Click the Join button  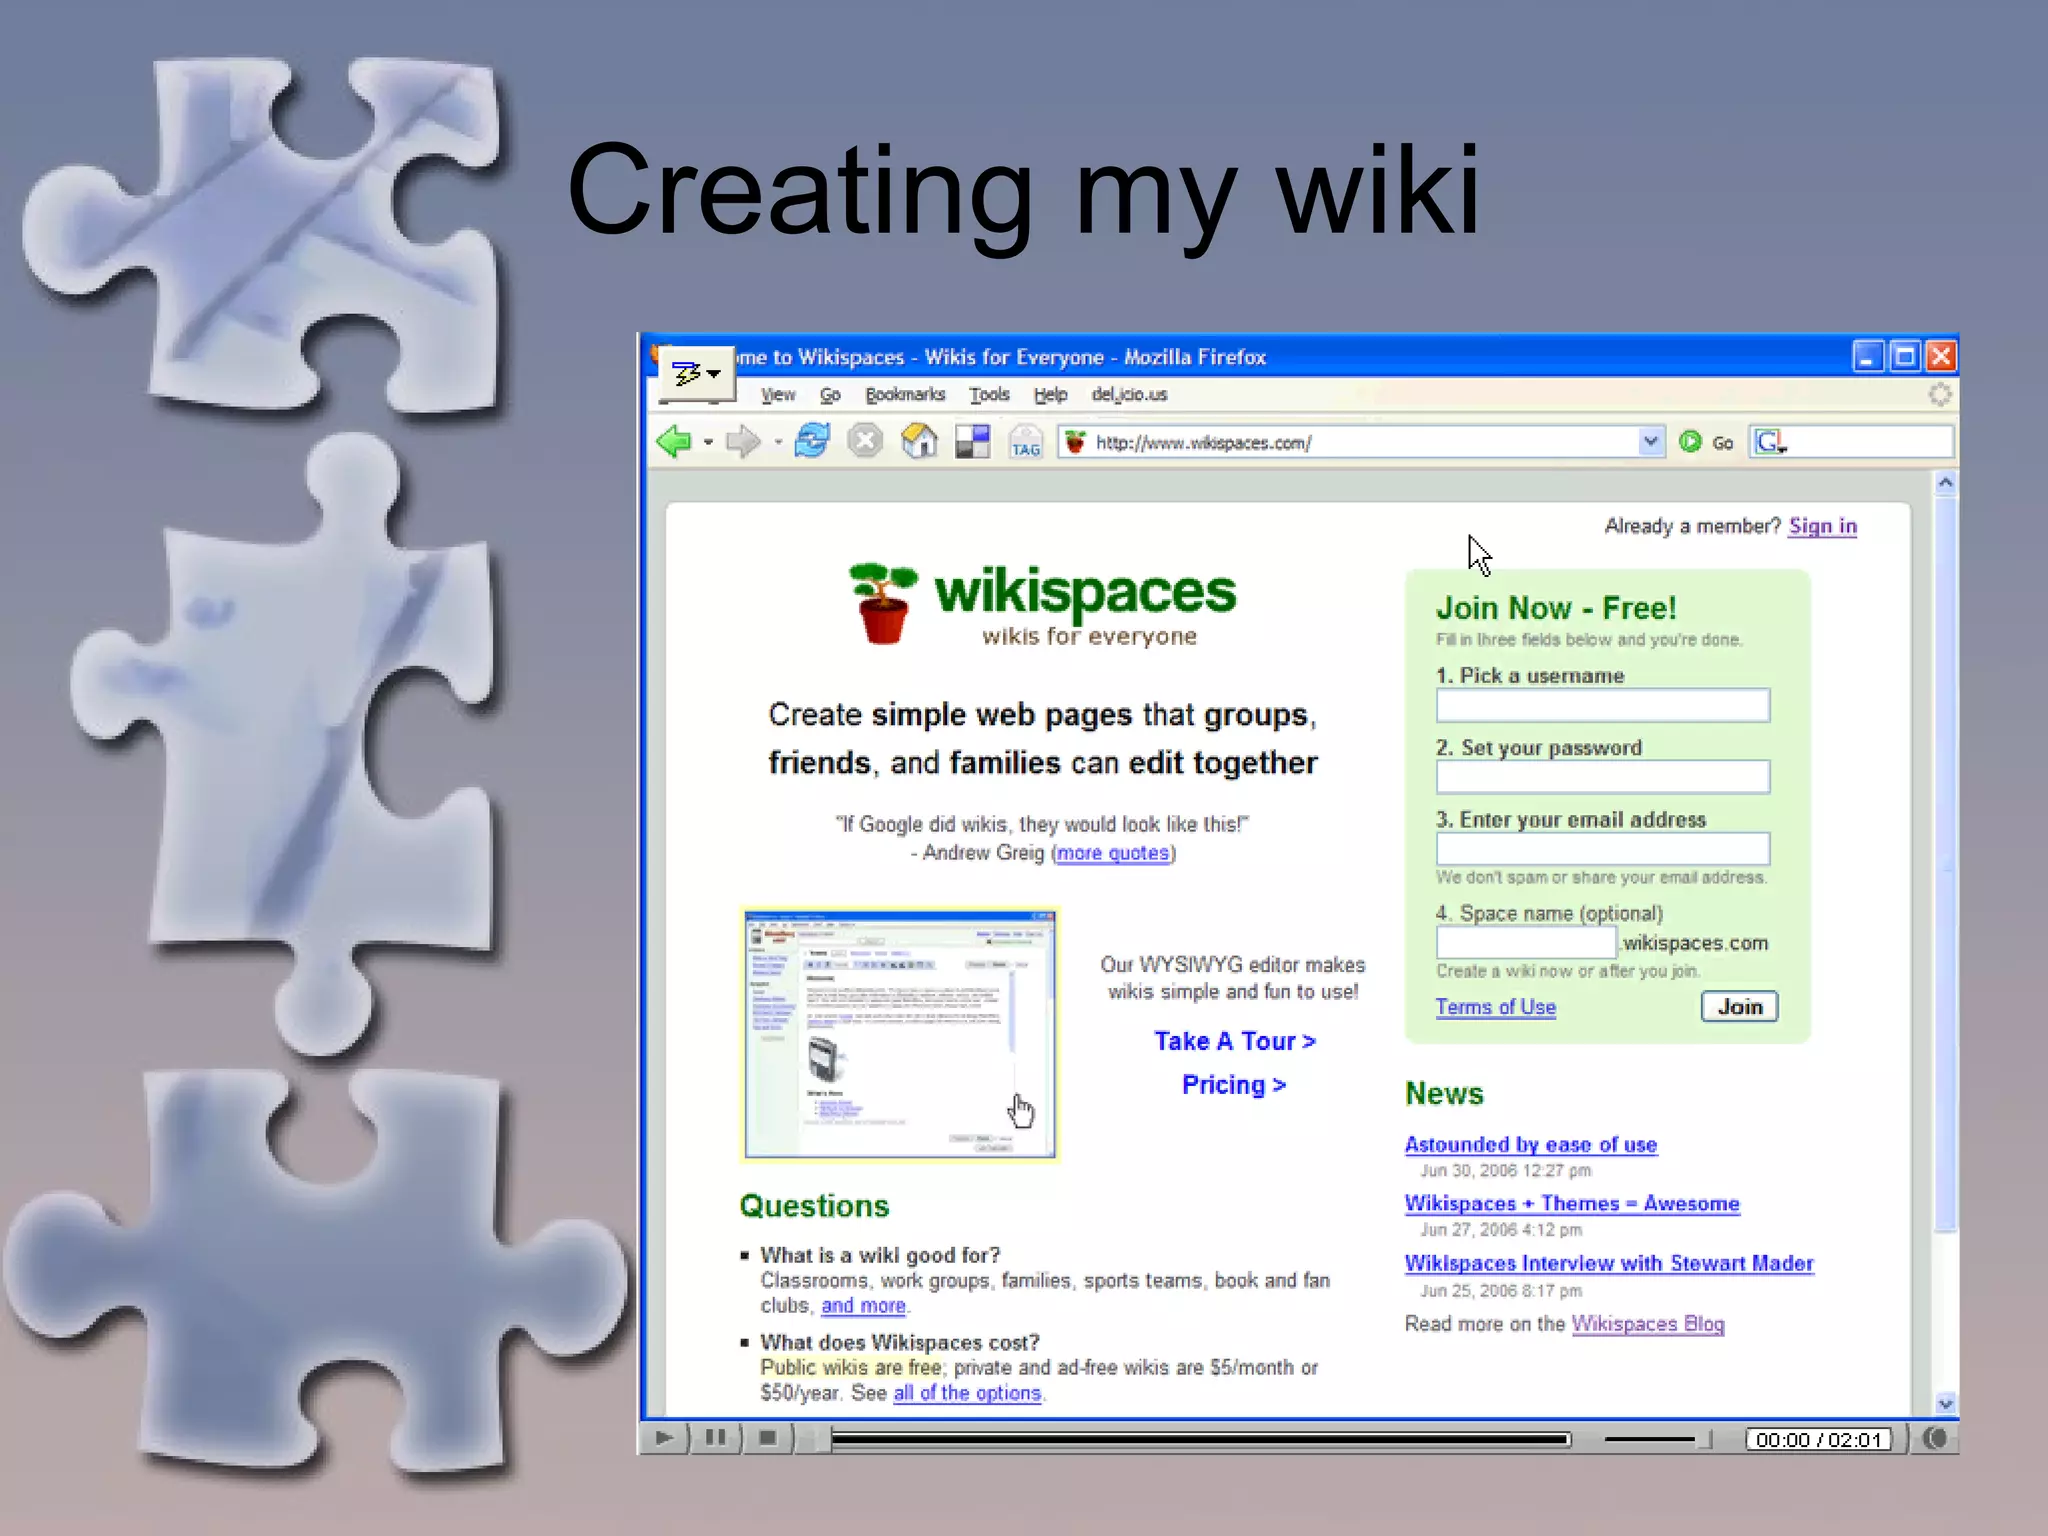[1739, 1007]
